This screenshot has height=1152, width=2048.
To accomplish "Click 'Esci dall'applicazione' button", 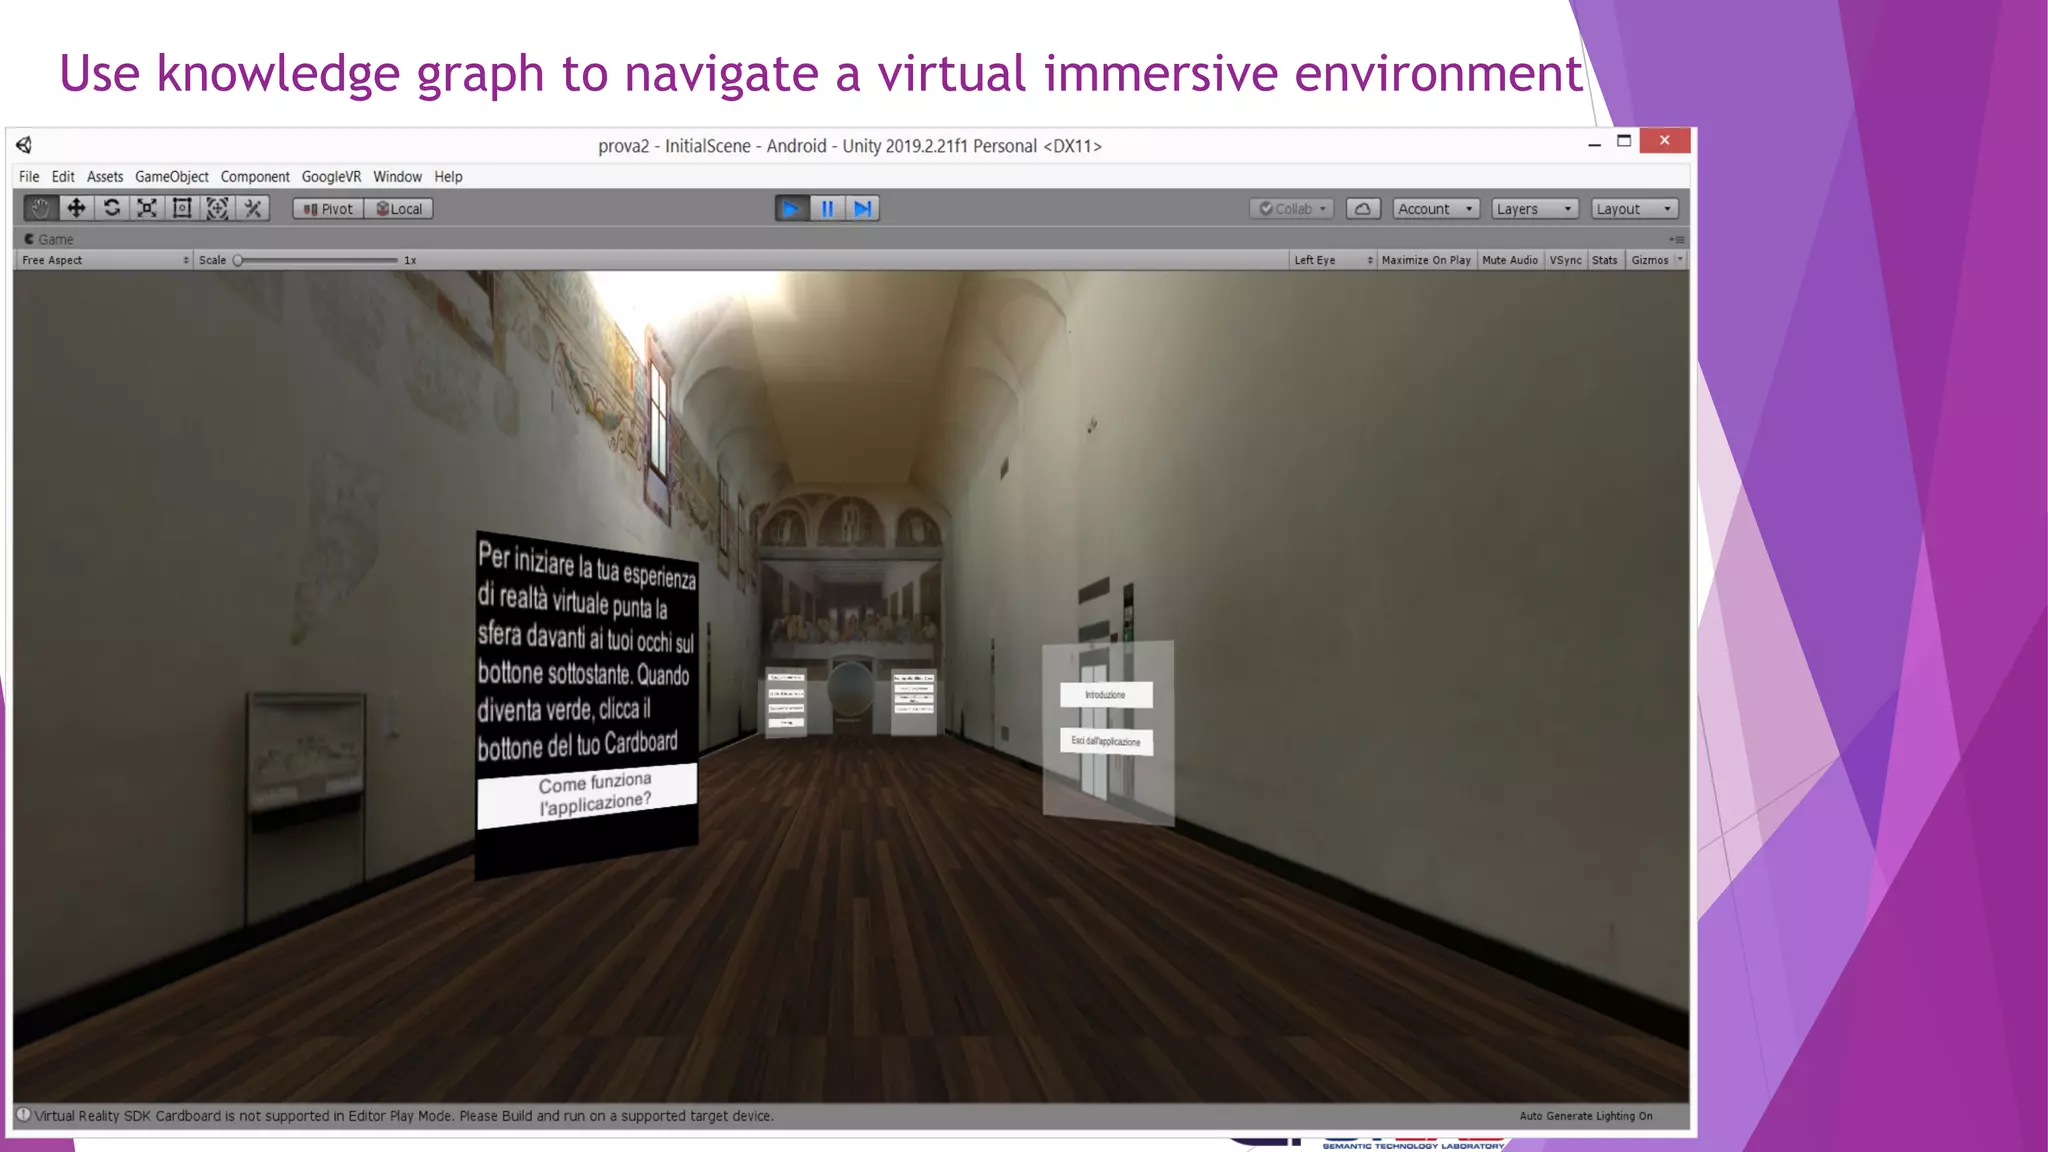I will click(x=1106, y=741).
